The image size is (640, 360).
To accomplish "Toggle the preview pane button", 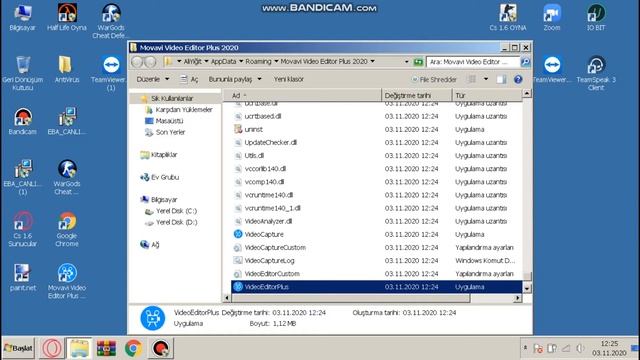I will 501,79.
